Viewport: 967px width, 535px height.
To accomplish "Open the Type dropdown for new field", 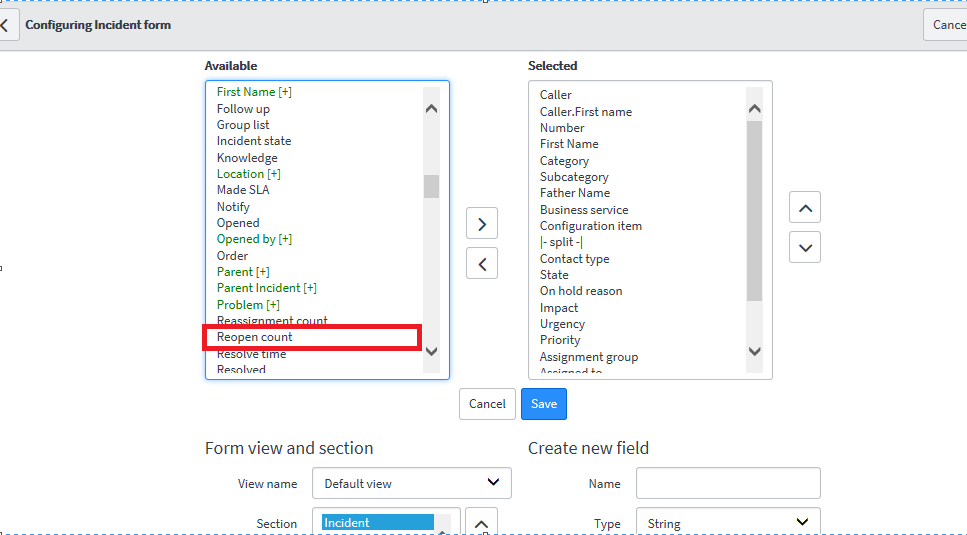I will point(728,523).
